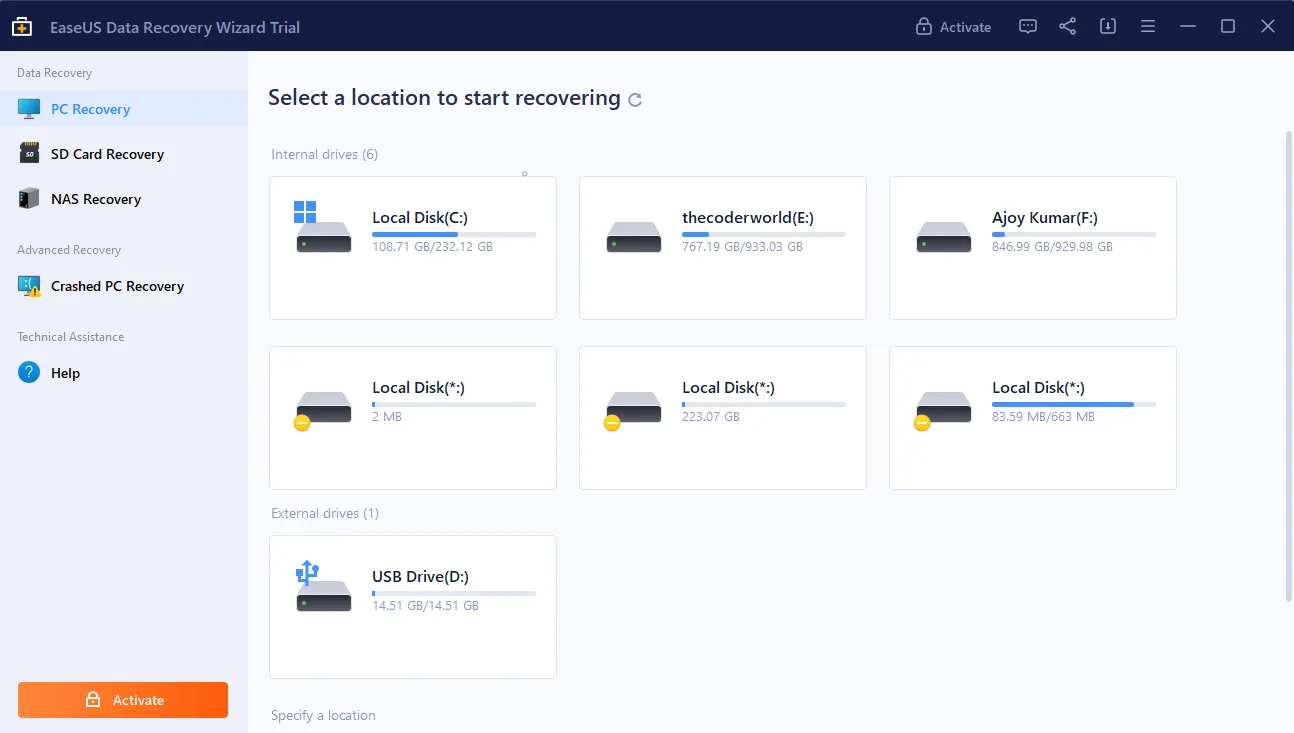Open the feedback chat icon in title bar
The height and width of the screenshot is (733, 1294).
(x=1027, y=27)
